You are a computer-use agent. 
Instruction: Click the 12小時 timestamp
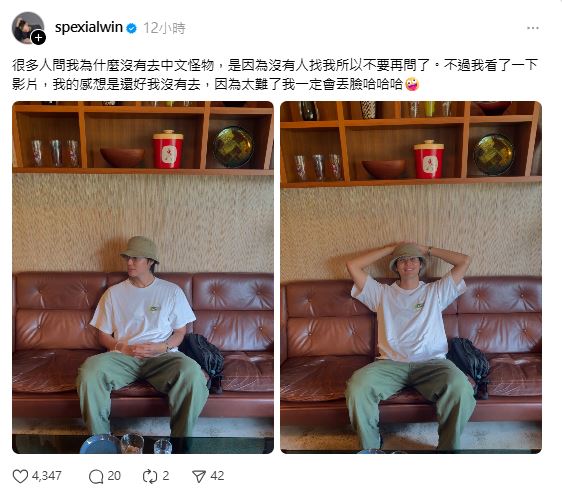(165, 28)
